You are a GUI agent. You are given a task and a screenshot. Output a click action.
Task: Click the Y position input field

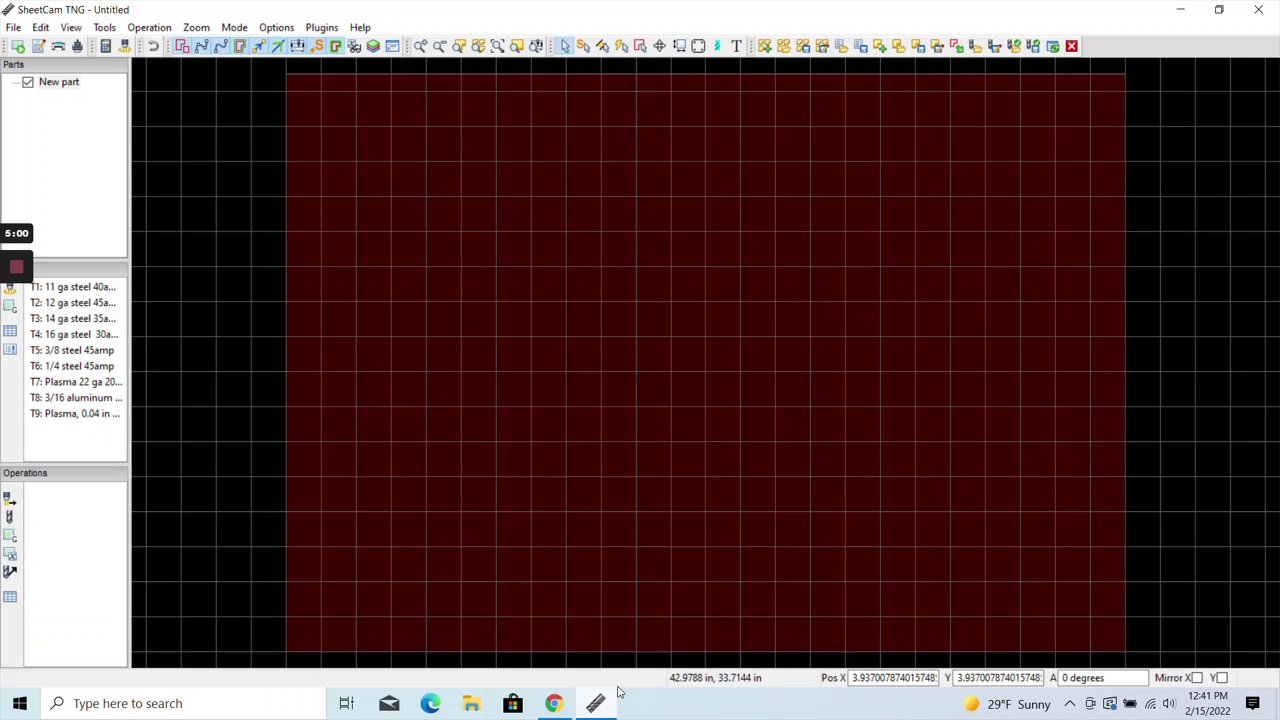click(x=1000, y=678)
